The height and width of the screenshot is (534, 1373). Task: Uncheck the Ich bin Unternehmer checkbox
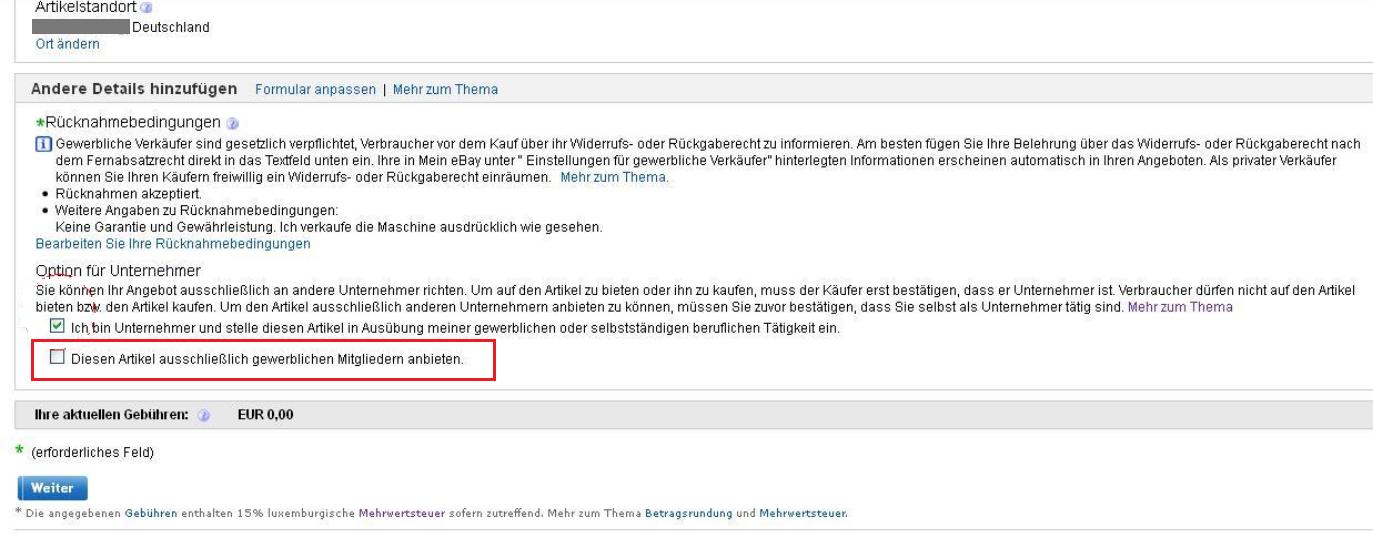point(57,326)
